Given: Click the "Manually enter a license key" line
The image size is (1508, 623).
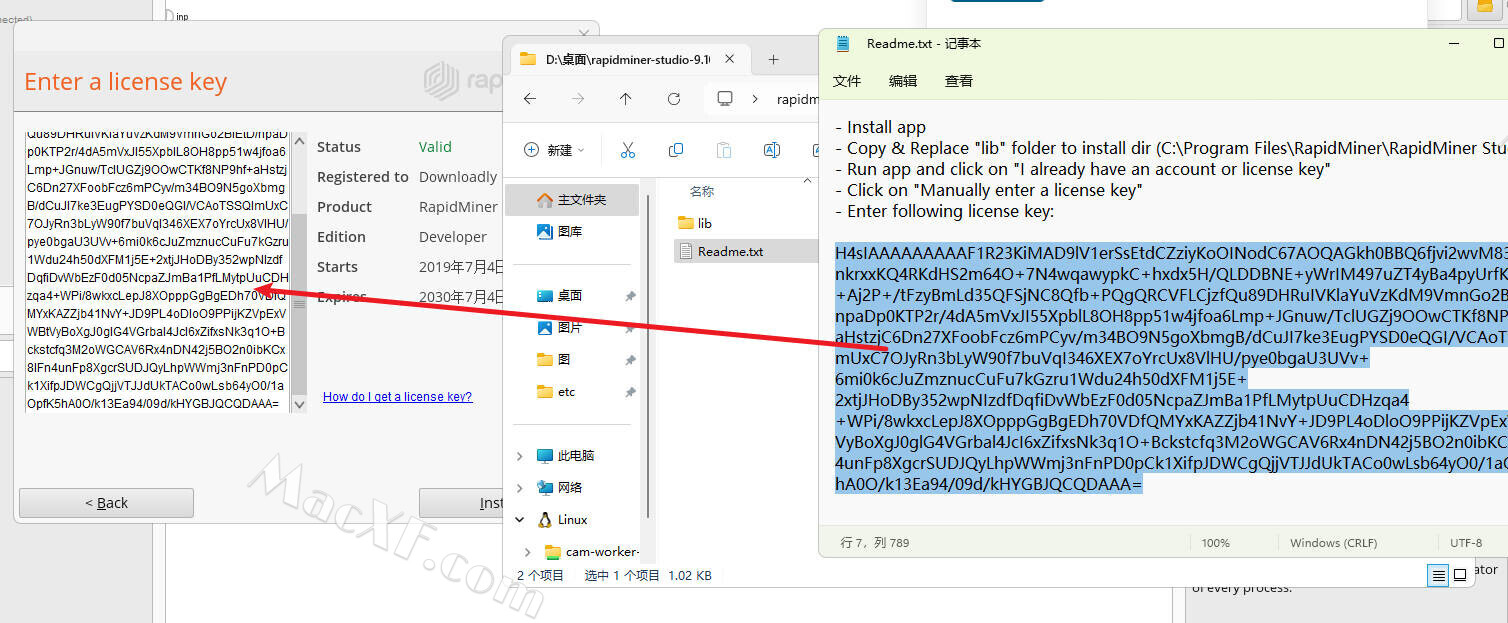Looking at the screenshot, I should [x=988, y=190].
